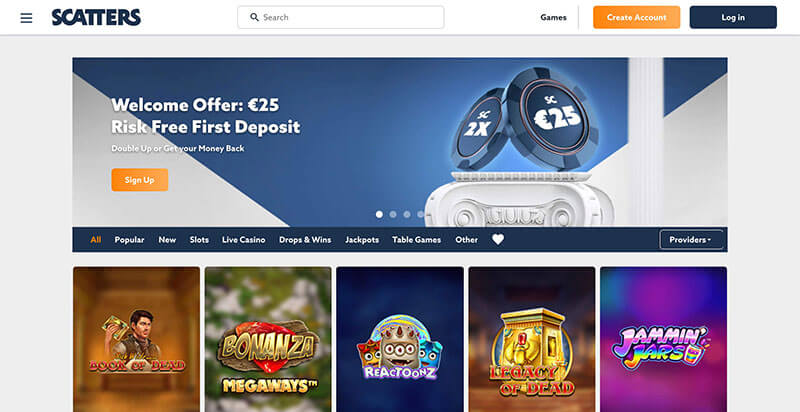The width and height of the screenshot is (800, 412).
Task: Select the first carousel dot
Action: pos(379,214)
